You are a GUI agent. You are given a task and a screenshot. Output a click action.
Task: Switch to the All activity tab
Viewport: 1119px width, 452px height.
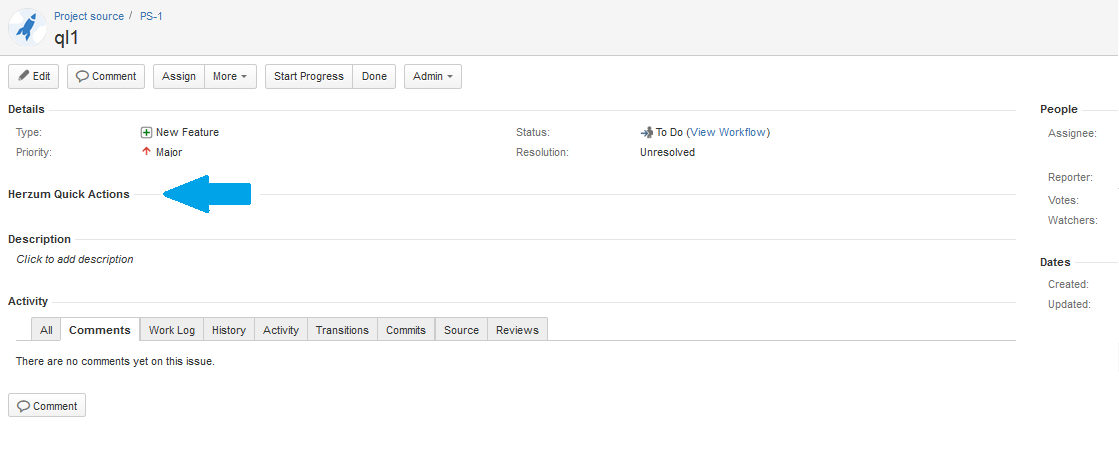pos(46,330)
